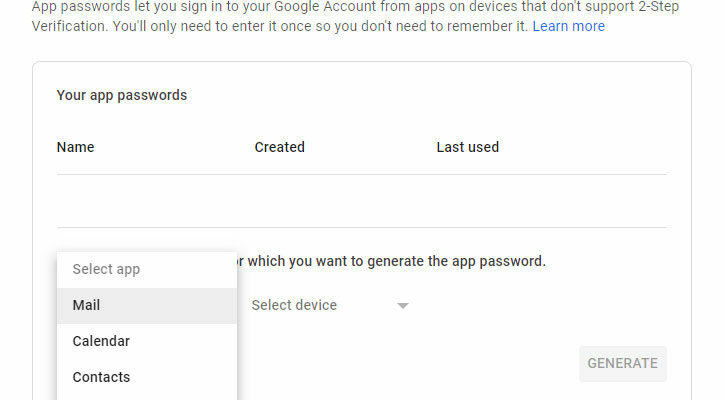This screenshot has width=725, height=400.
Task: Click the GENERATE button
Action: (x=622, y=363)
